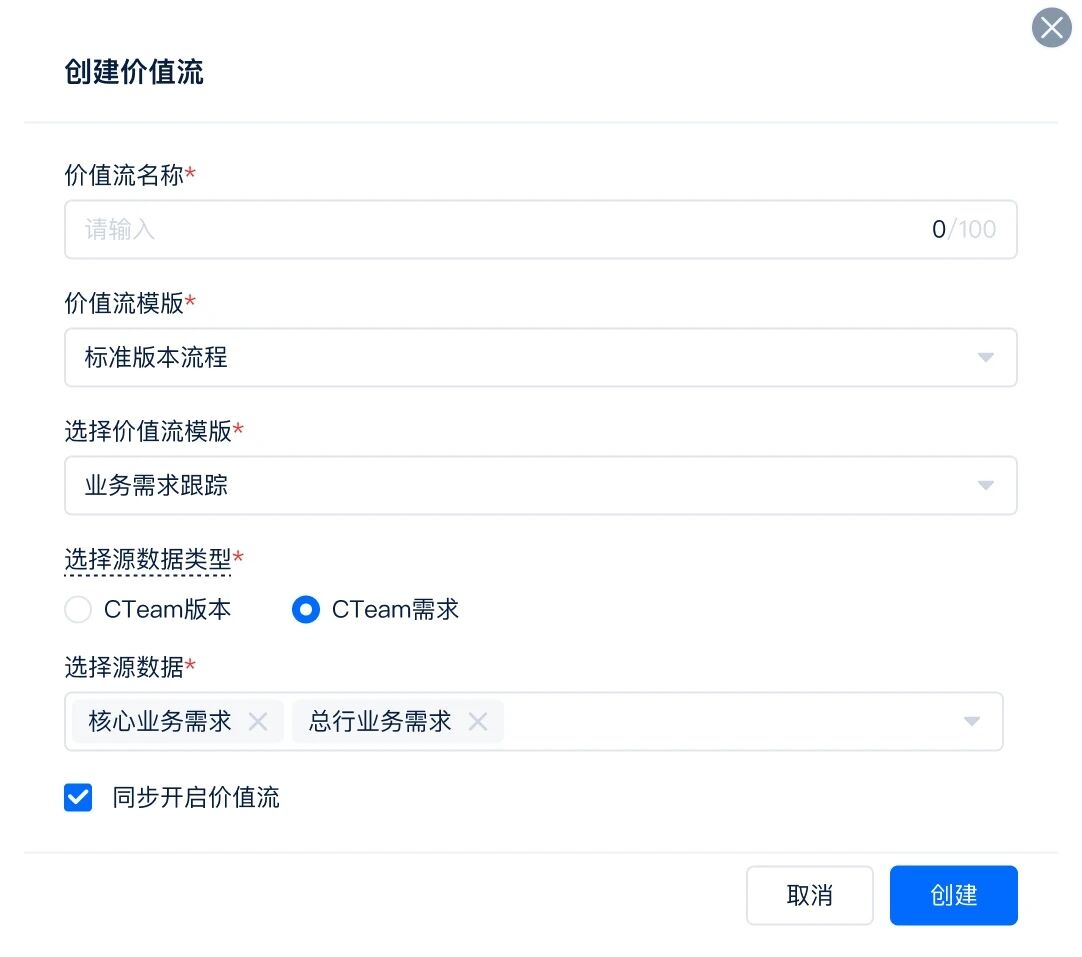Image resolution: width=1082 pixels, height=957 pixels.
Task: Click the arrow icon in 选择源数据 field
Action: (x=971, y=722)
